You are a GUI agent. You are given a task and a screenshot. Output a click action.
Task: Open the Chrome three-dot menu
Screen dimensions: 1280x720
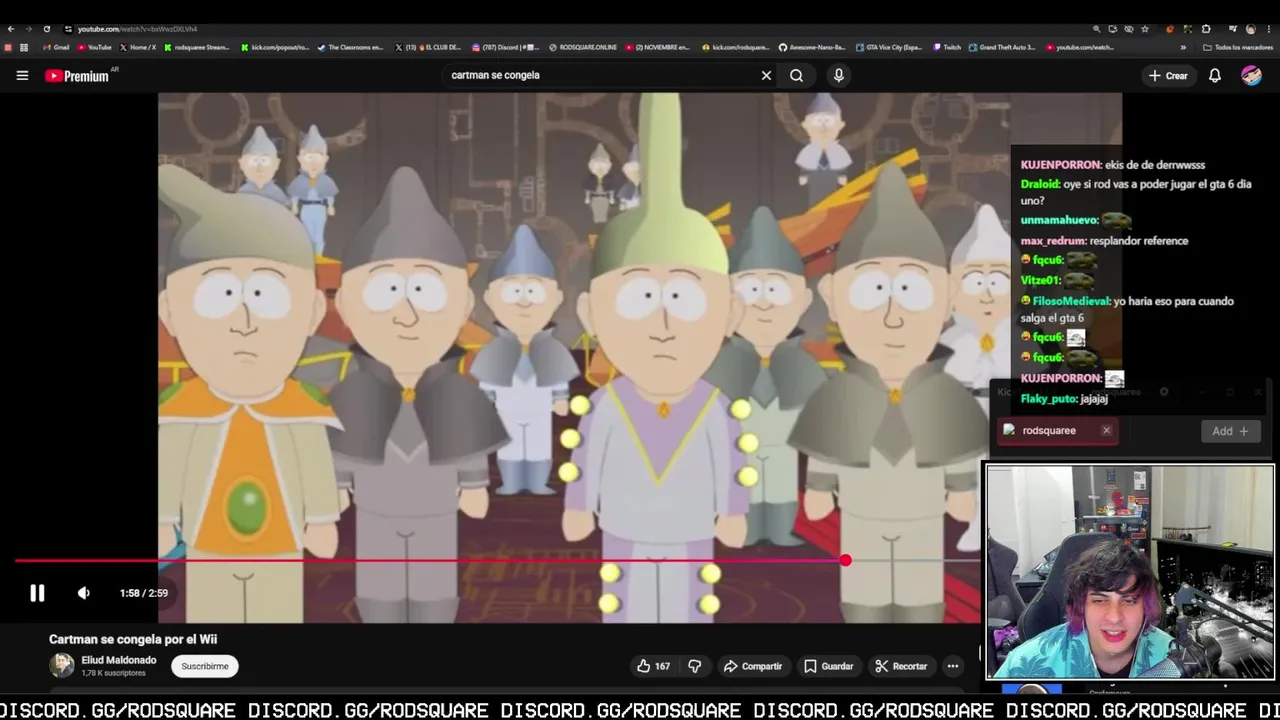[x=1269, y=29]
